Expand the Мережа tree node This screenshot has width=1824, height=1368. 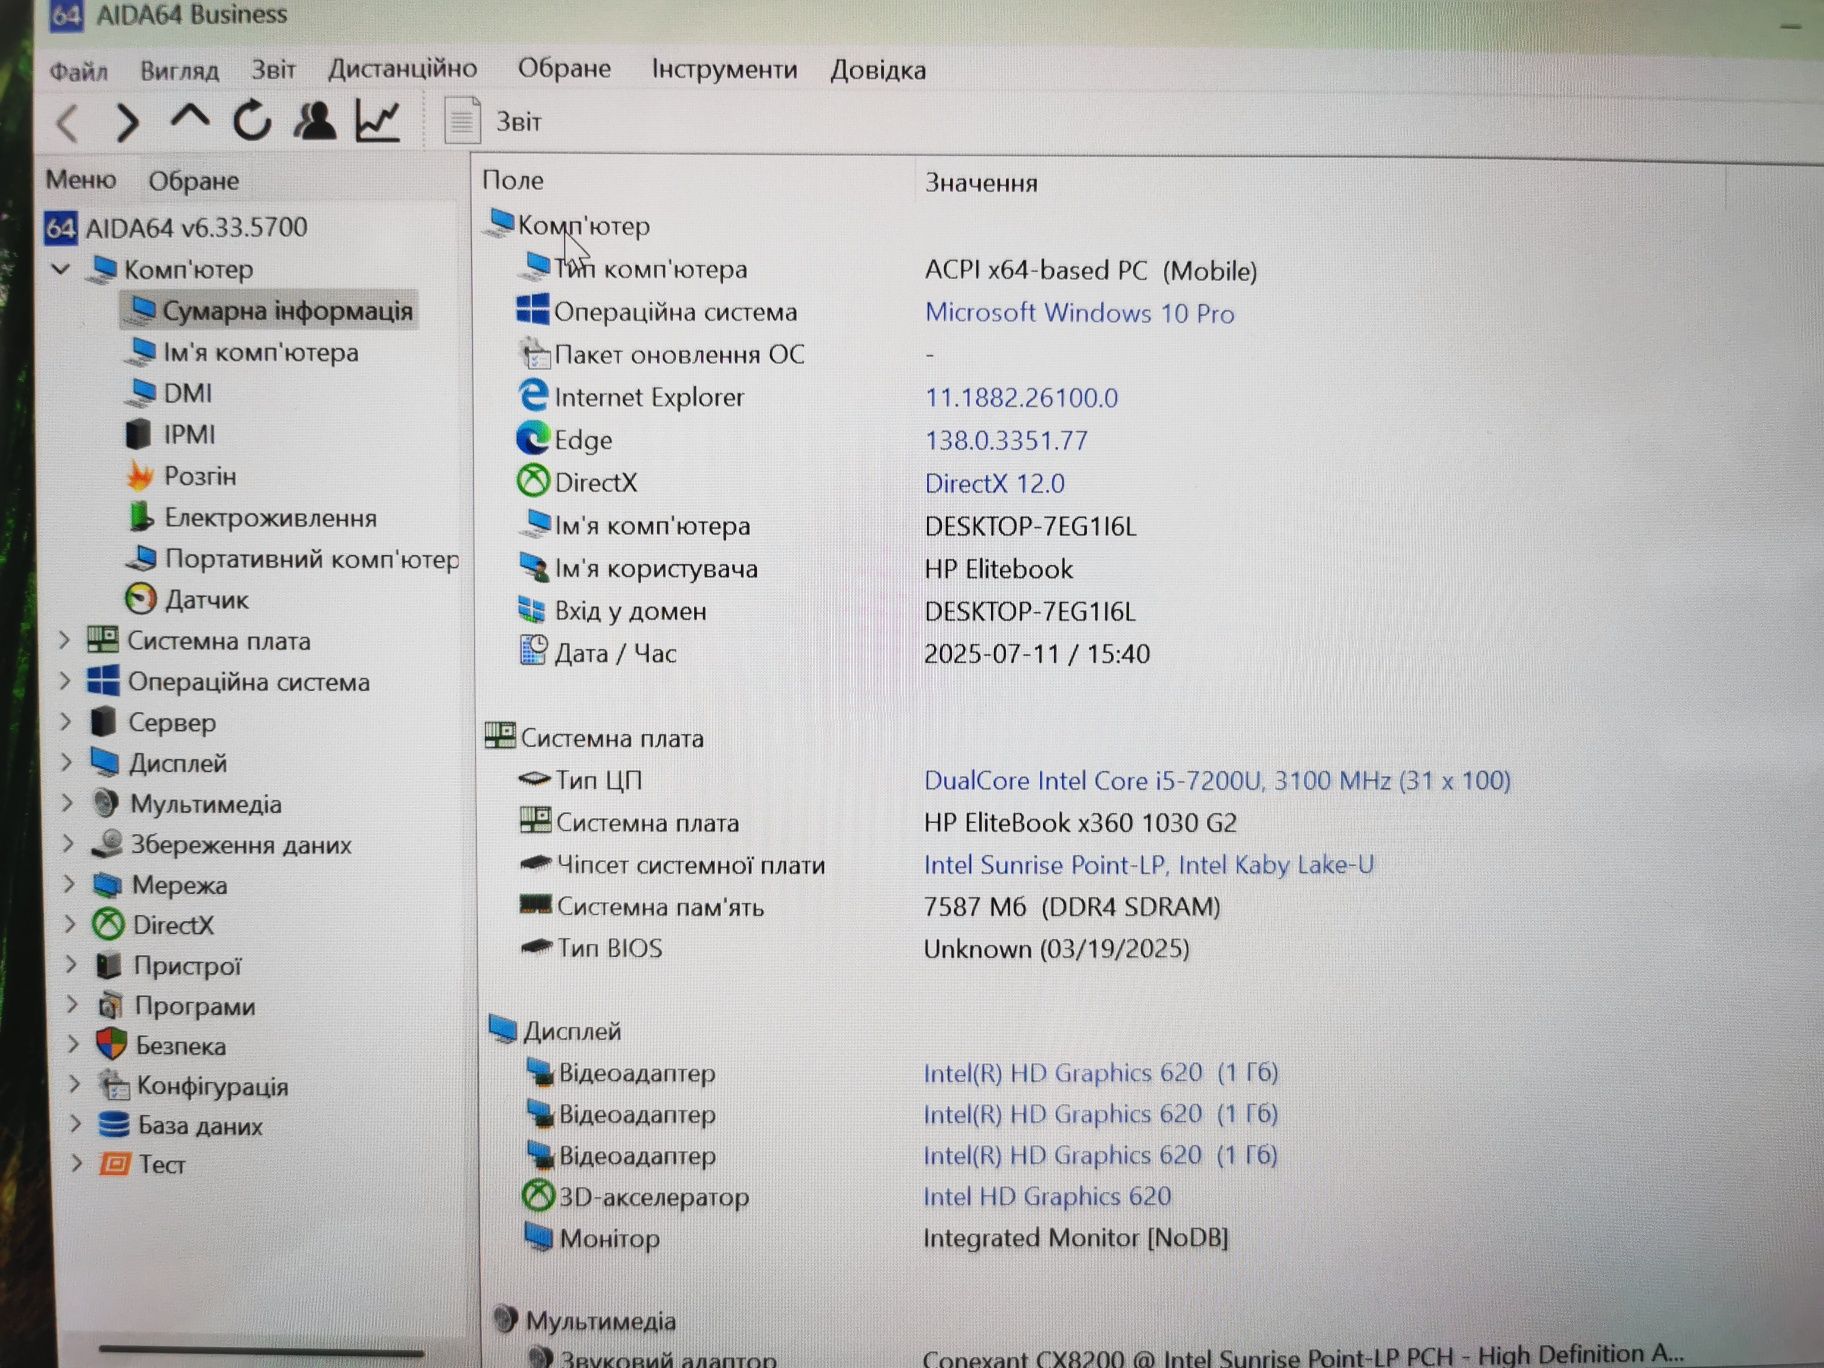coord(70,885)
